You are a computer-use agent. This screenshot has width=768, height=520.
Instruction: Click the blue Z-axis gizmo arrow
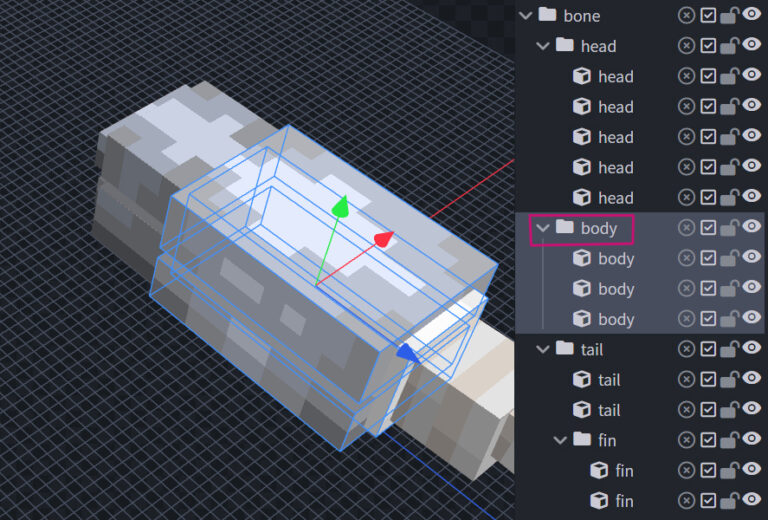[x=407, y=352]
